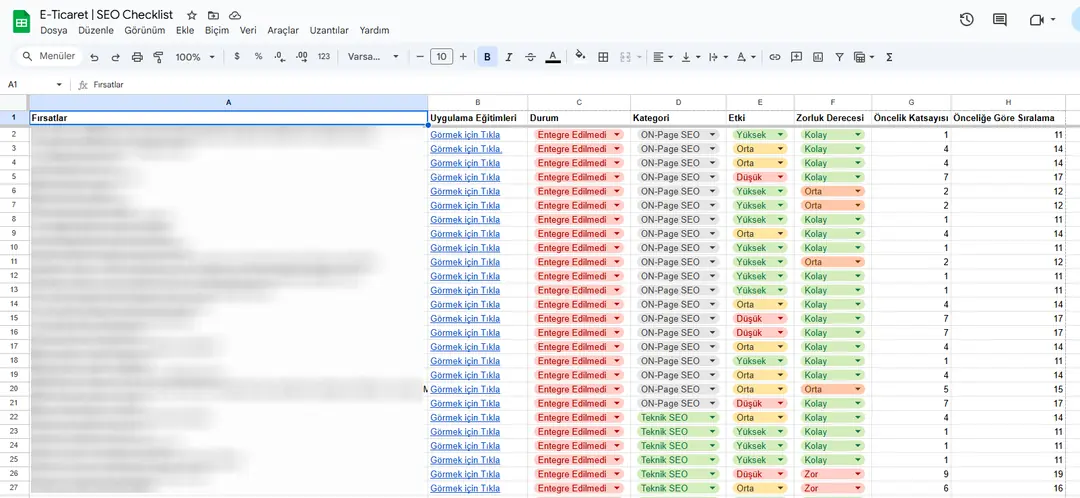Expand the font family dropdown
Image resolution: width=1080 pixels, height=498 pixels.
tap(373, 57)
